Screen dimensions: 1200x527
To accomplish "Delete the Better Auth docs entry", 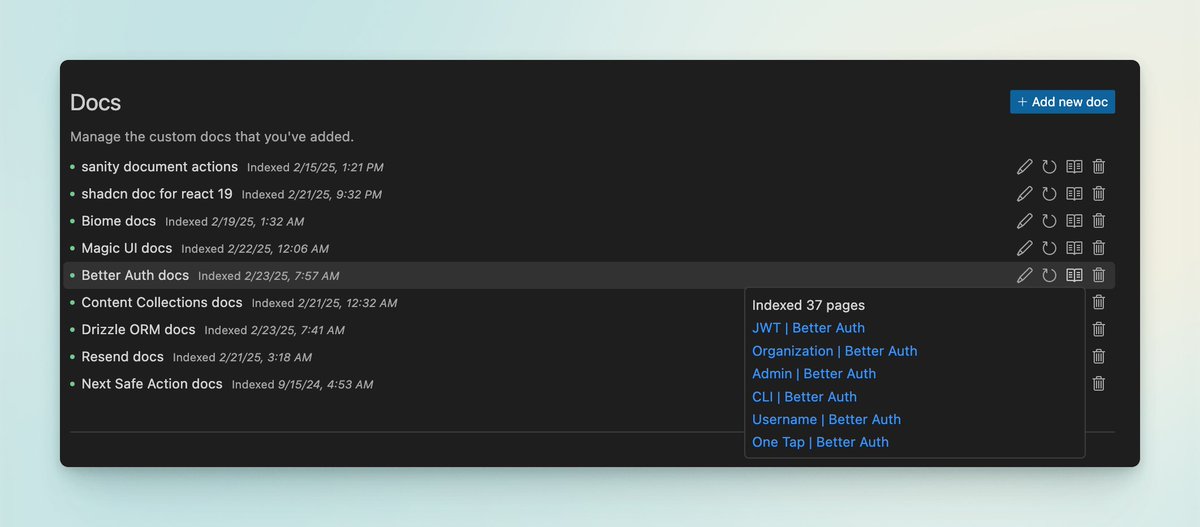I will pyautogui.click(x=1099, y=275).
